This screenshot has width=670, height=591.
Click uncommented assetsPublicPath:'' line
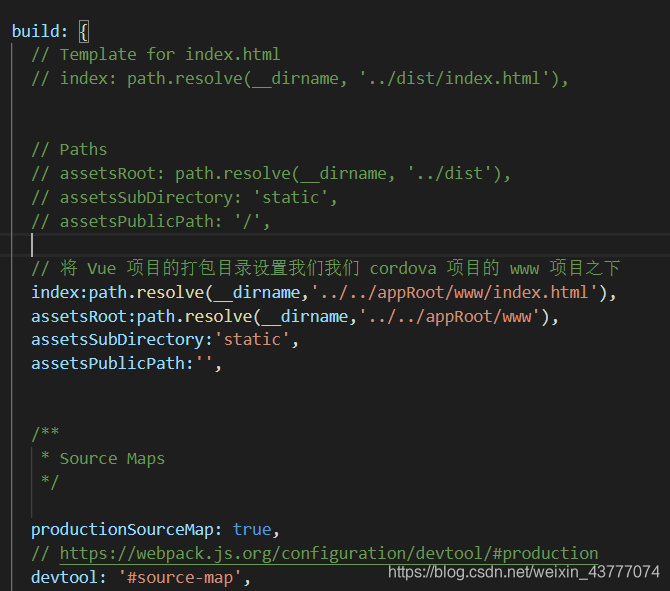[x=126, y=364]
